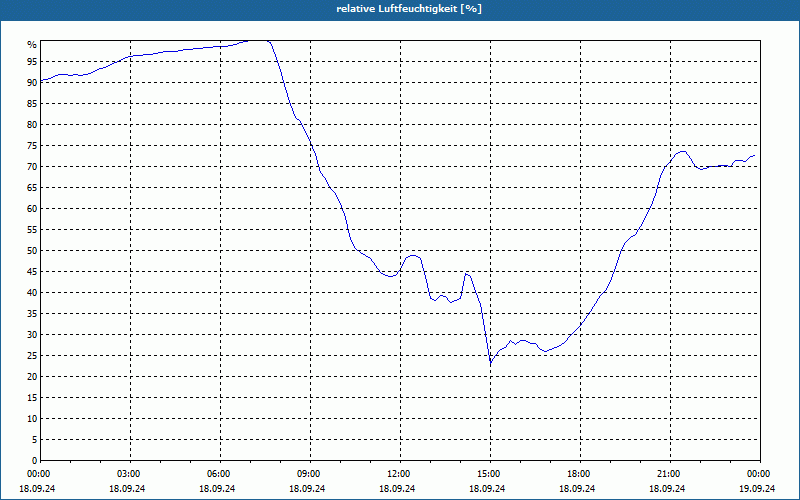Click the y-axis zero label at origin
The width and height of the screenshot is (800, 500).
pos(35,461)
